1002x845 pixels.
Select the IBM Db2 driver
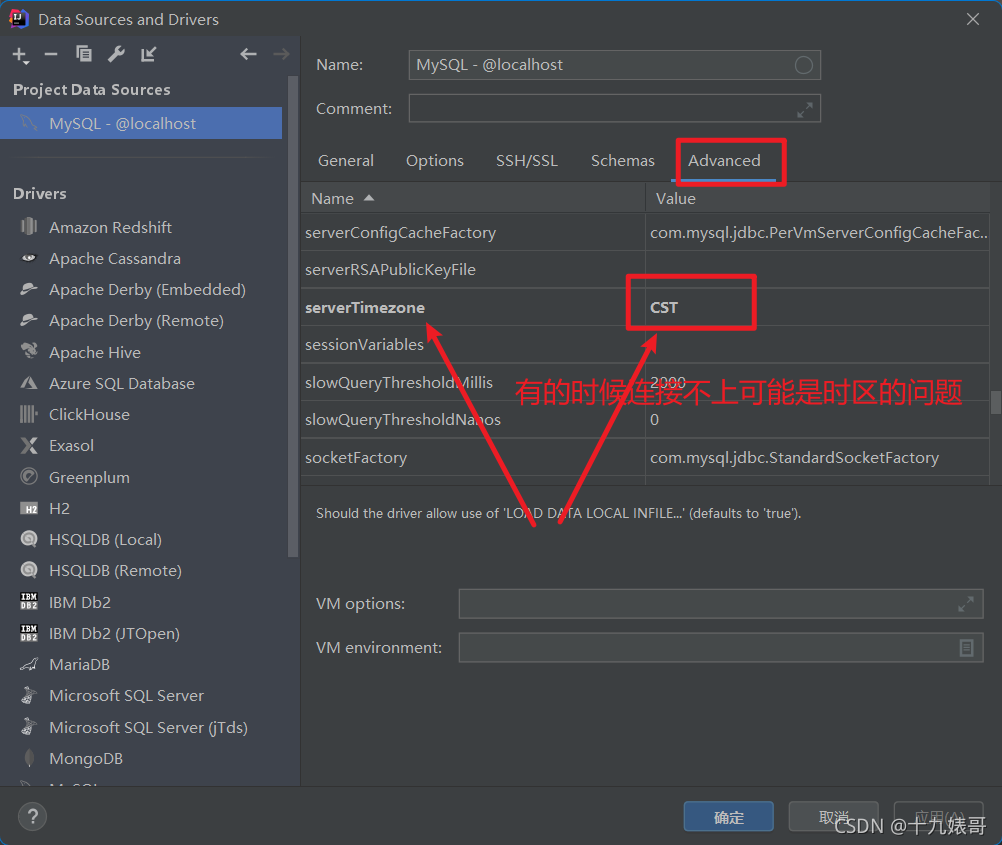pyautogui.click(x=79, y=603)
